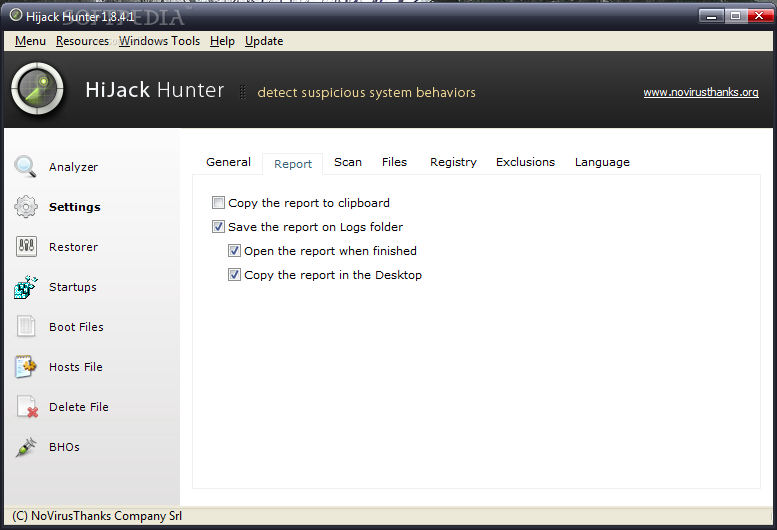Show the Exclusions tab

pos(525,162)
